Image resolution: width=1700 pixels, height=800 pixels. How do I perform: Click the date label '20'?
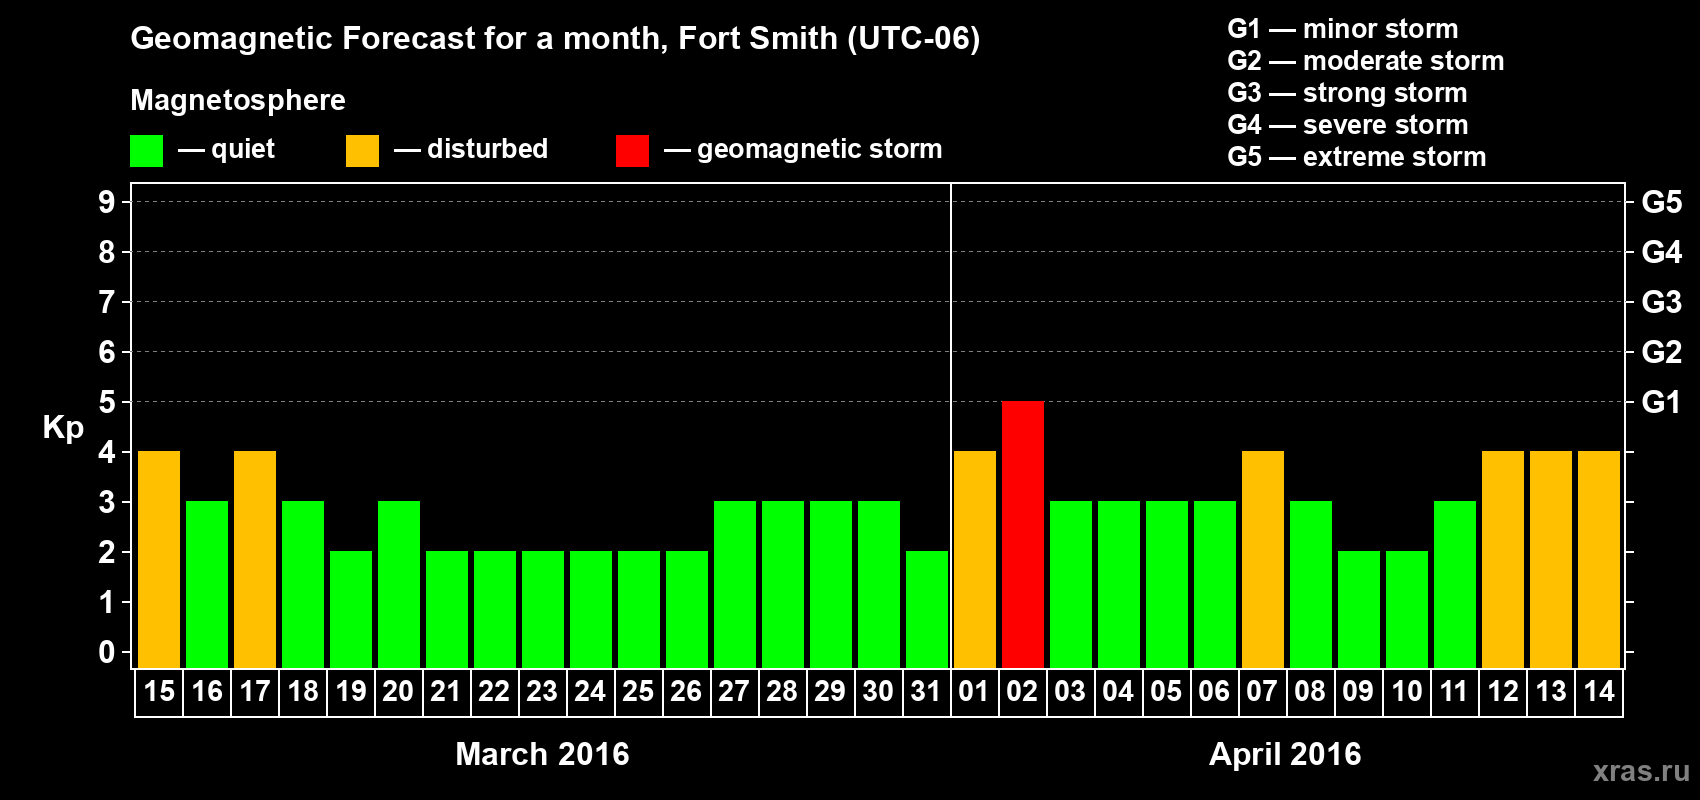point(398,691)
